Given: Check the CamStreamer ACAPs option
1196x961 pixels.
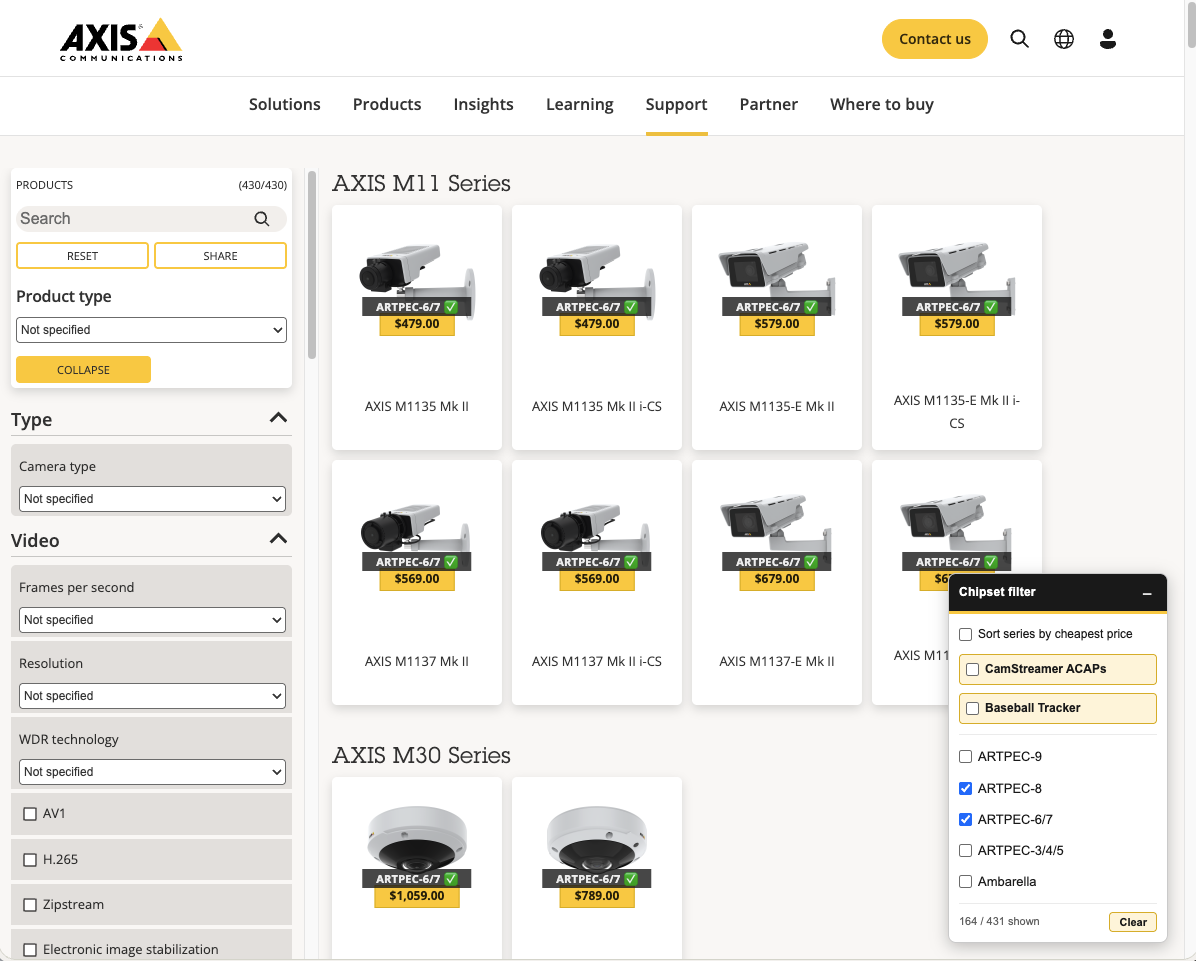Looking at the screenshot, I should (973, 670).
